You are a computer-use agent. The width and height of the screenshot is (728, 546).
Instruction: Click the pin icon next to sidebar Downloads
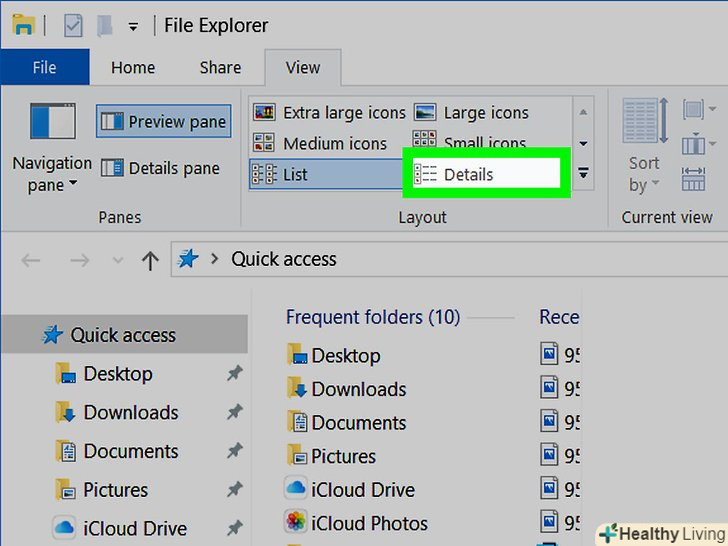[235, 411]
